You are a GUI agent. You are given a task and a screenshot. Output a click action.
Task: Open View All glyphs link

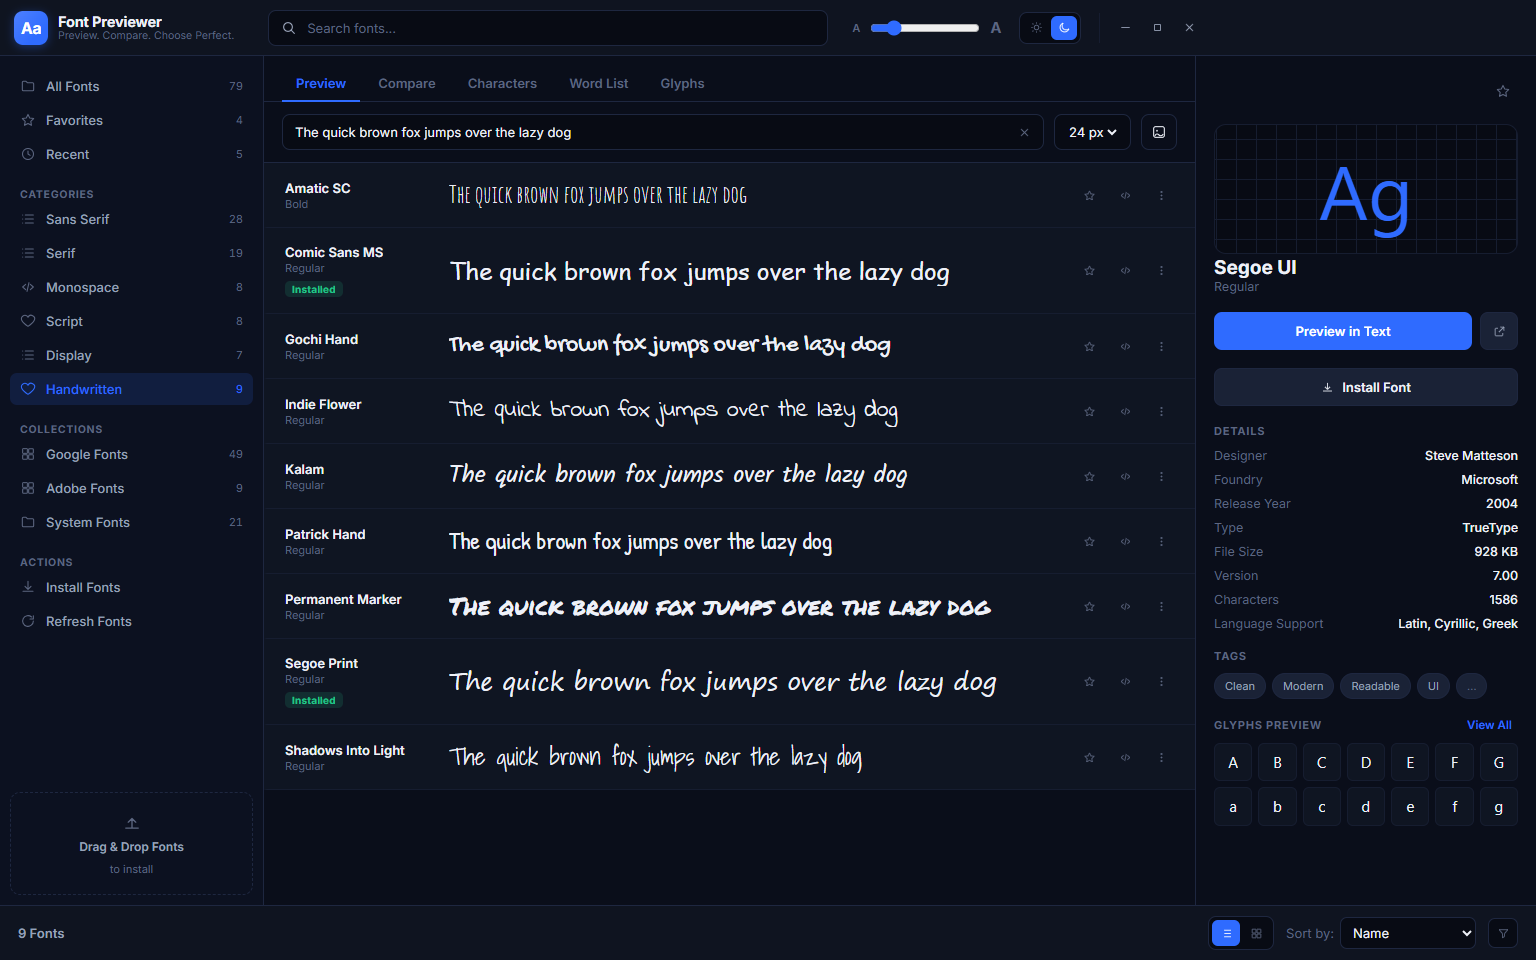point(1489,725)
